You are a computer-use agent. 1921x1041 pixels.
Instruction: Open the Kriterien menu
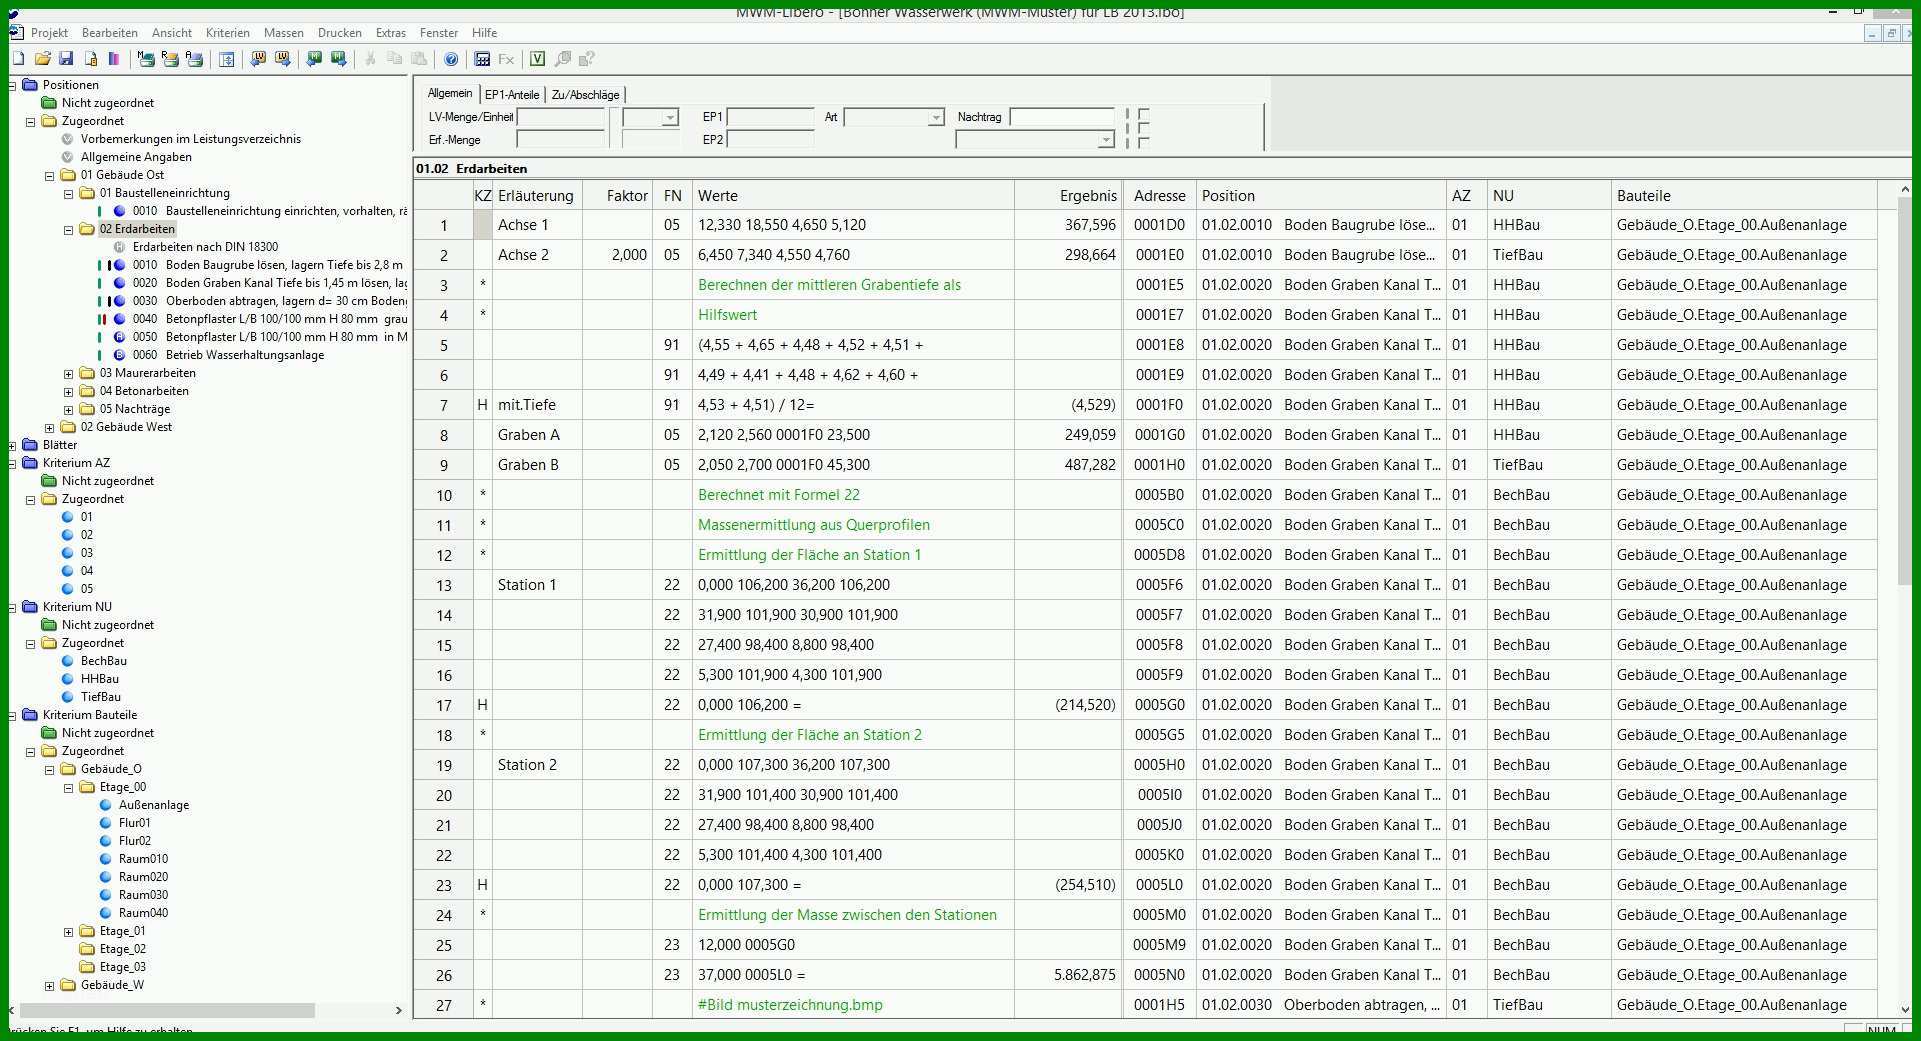(228, 33)
